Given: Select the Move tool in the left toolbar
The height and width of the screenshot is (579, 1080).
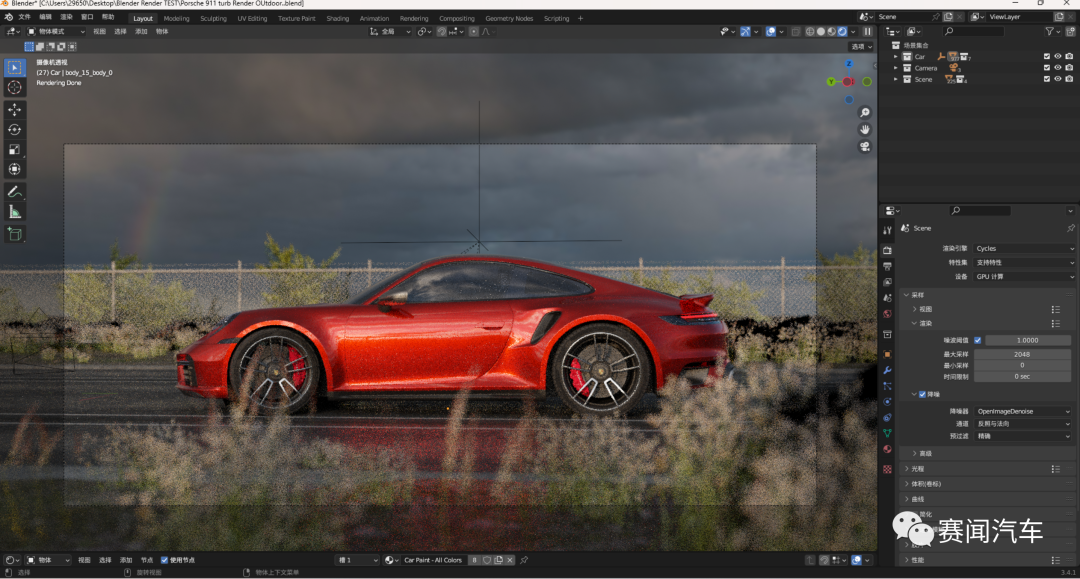Looking at the screenshot, I should [14, 109].
